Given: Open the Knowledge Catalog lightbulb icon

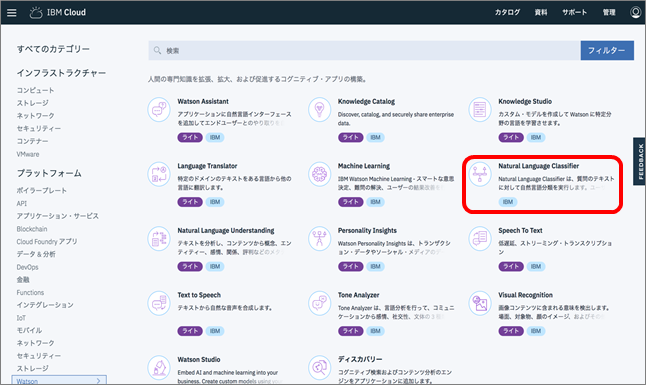Looking at the screenshot, I should pos(319,110).
